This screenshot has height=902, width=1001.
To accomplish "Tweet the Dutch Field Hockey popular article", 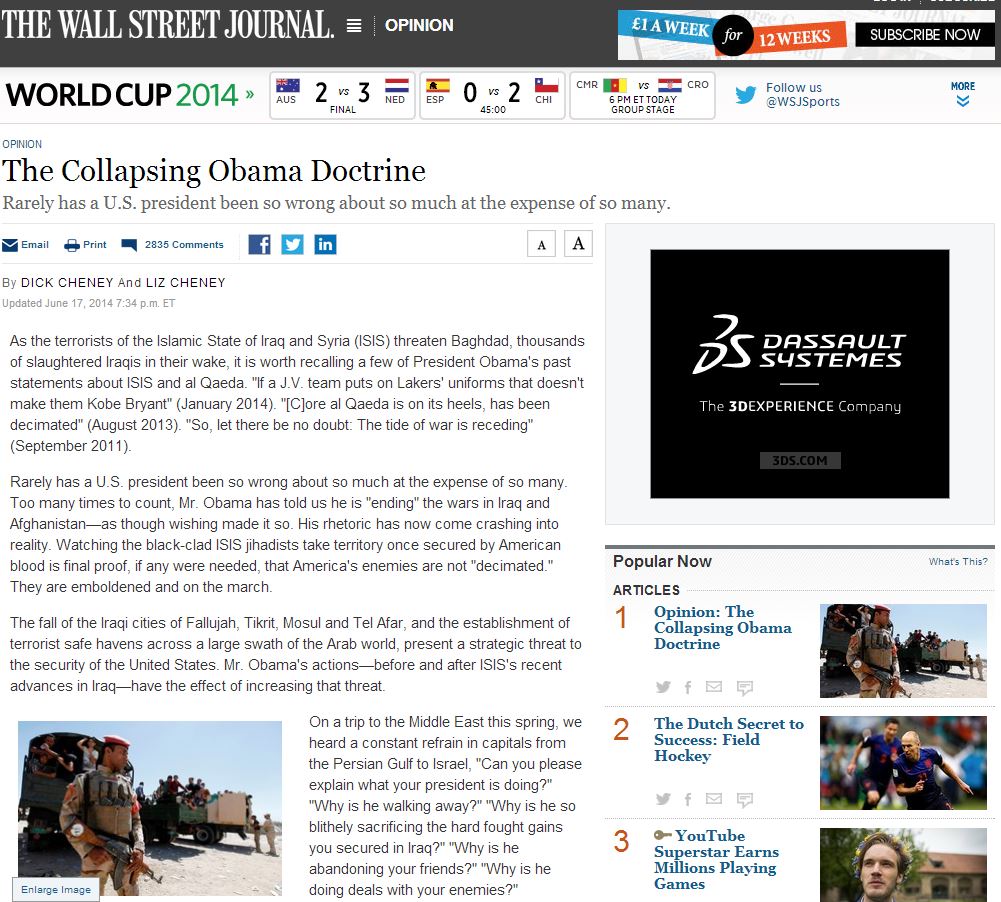I will point(663,799).
